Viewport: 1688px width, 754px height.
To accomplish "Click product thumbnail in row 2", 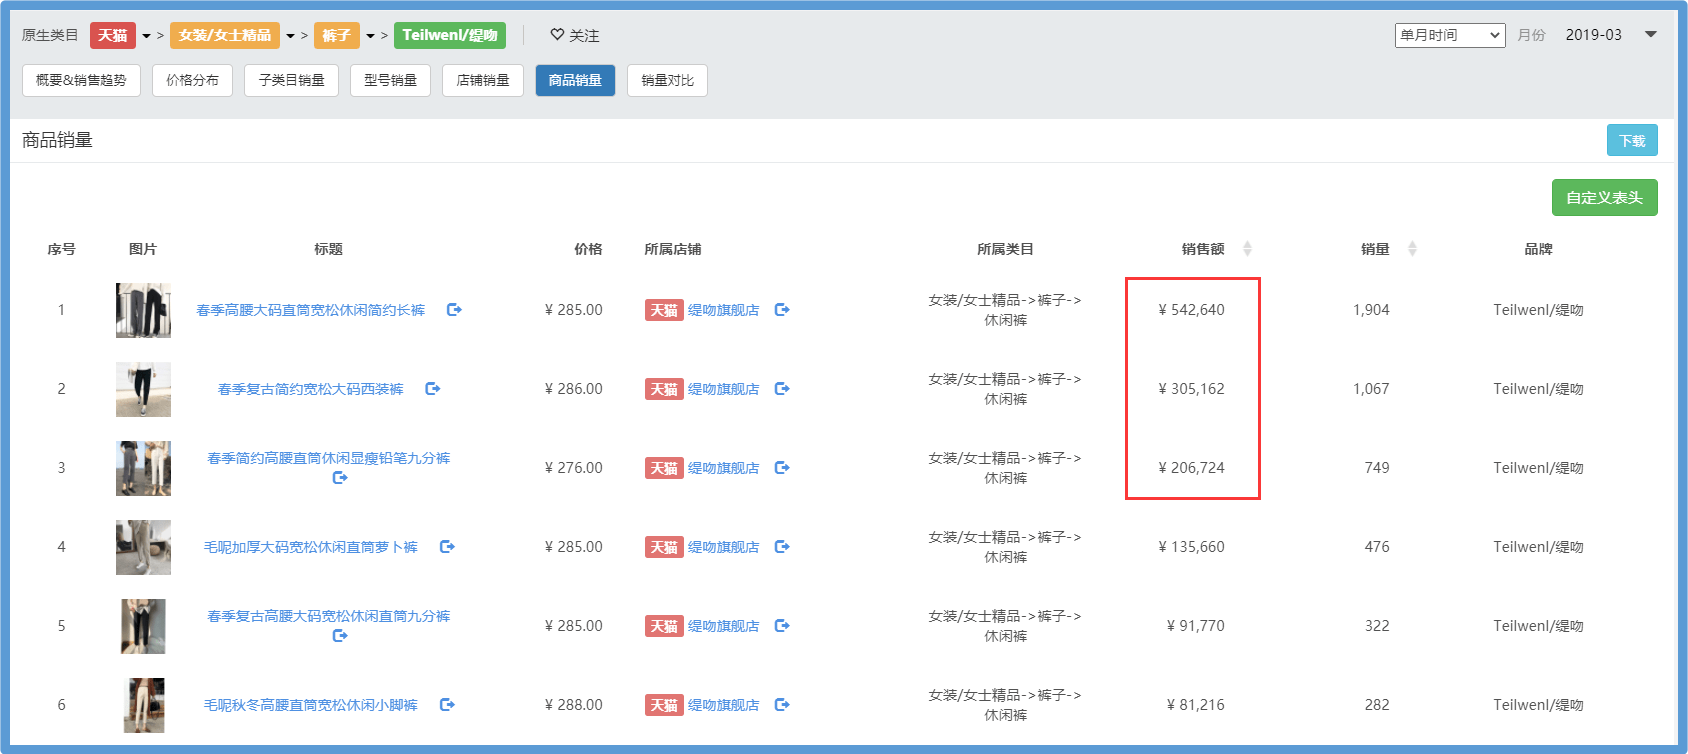I will pos(143,389).
